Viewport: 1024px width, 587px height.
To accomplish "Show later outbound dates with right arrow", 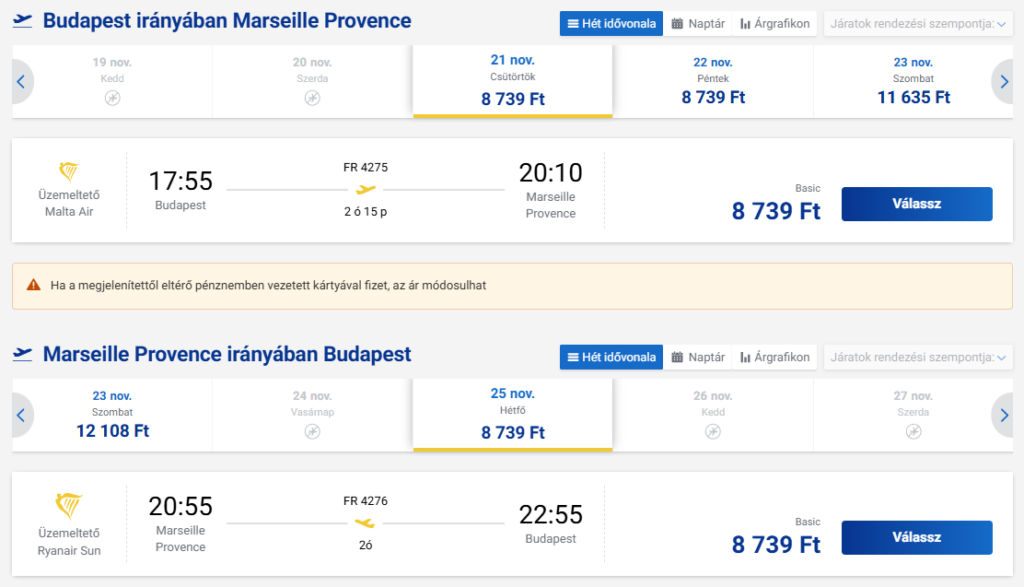I will 1004,82.
